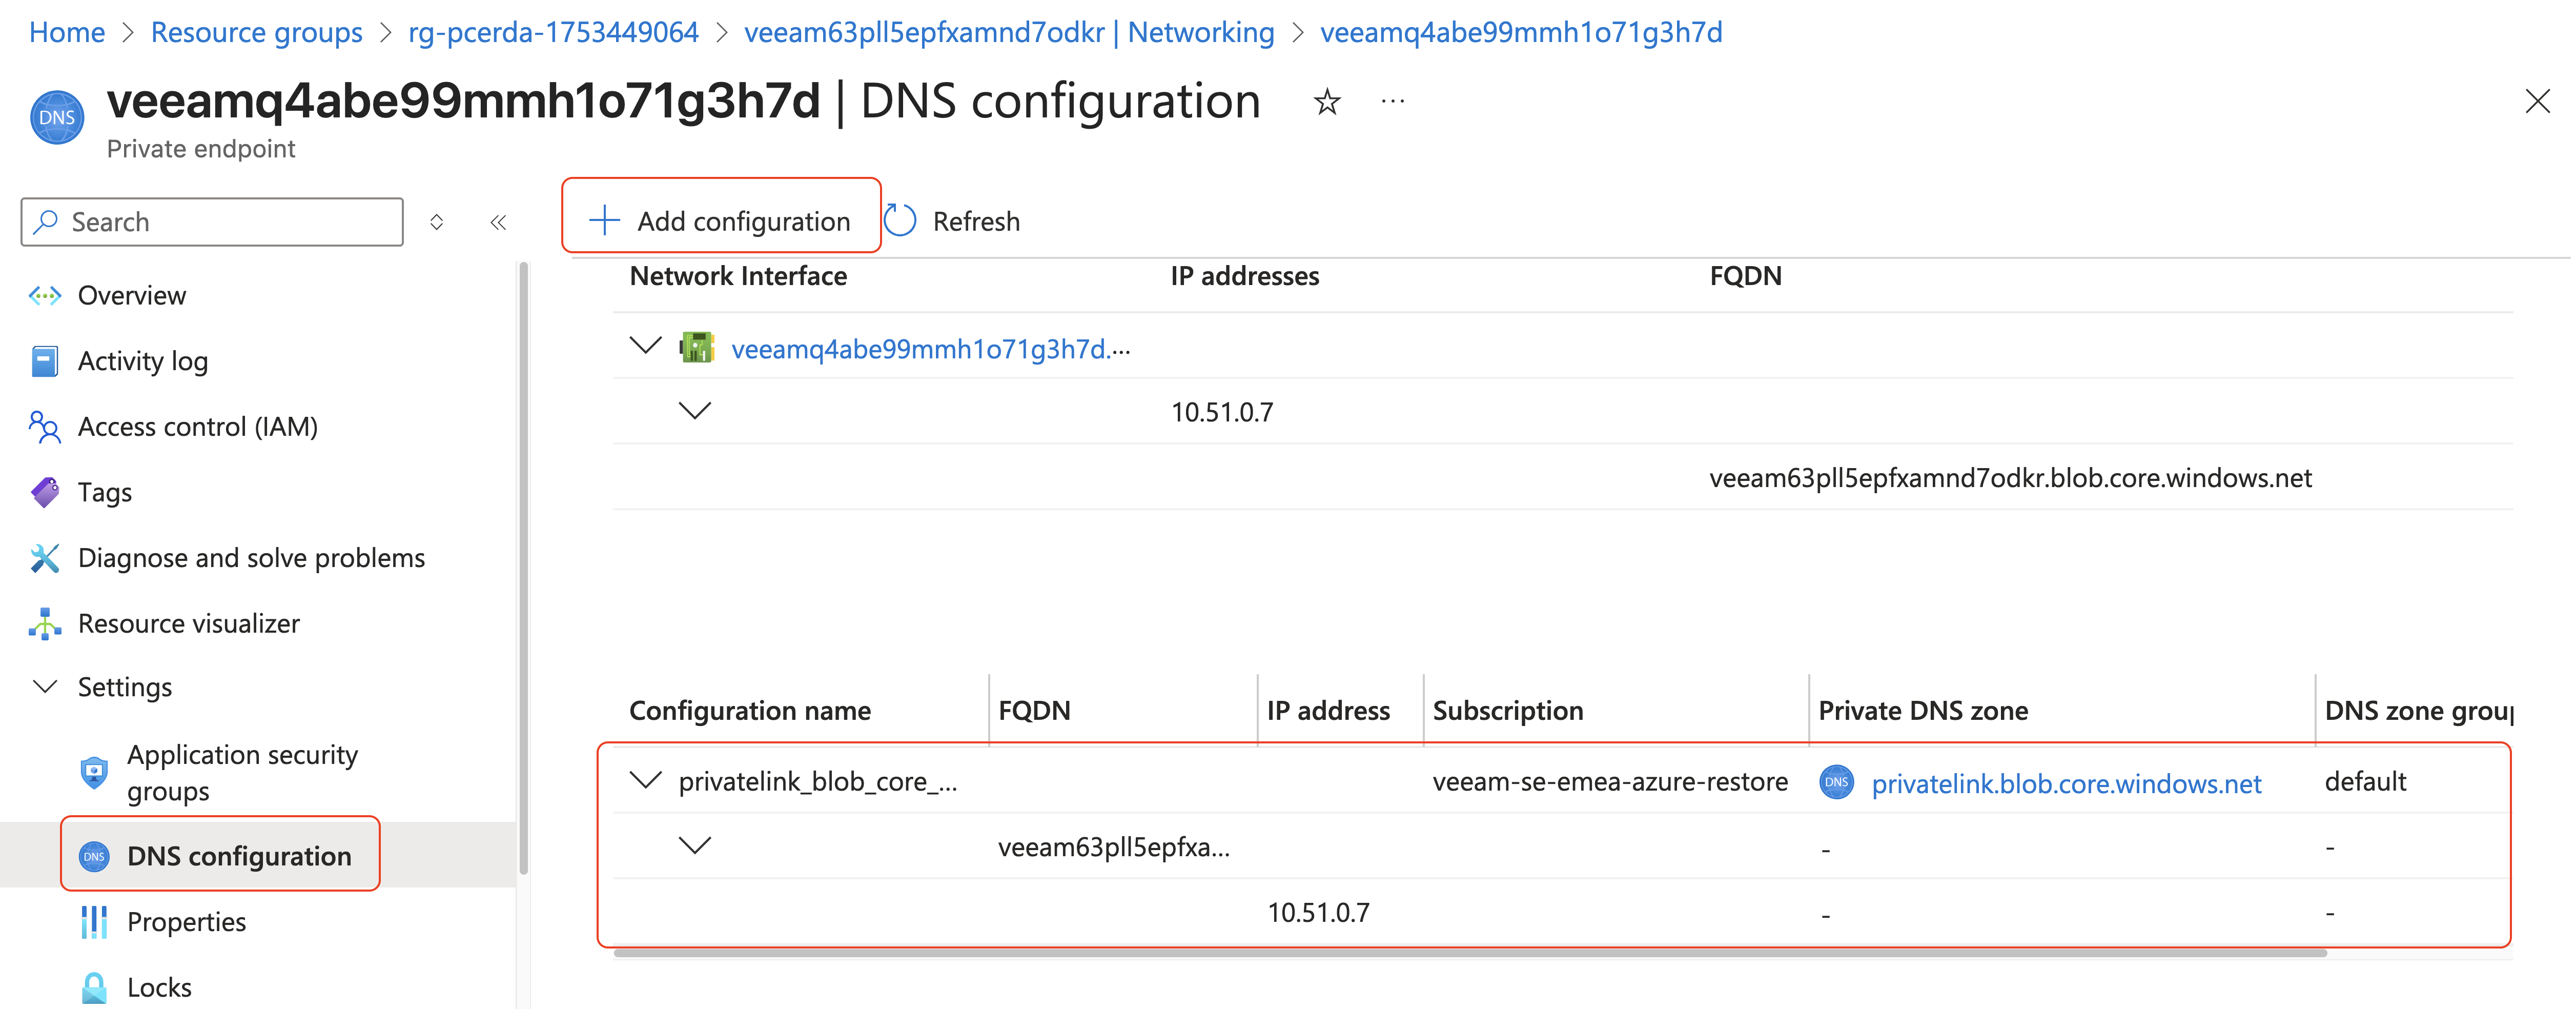Open the more options ellipsis menu
This screenshot has width=2576, height=1009.
tap(1392, 101)
